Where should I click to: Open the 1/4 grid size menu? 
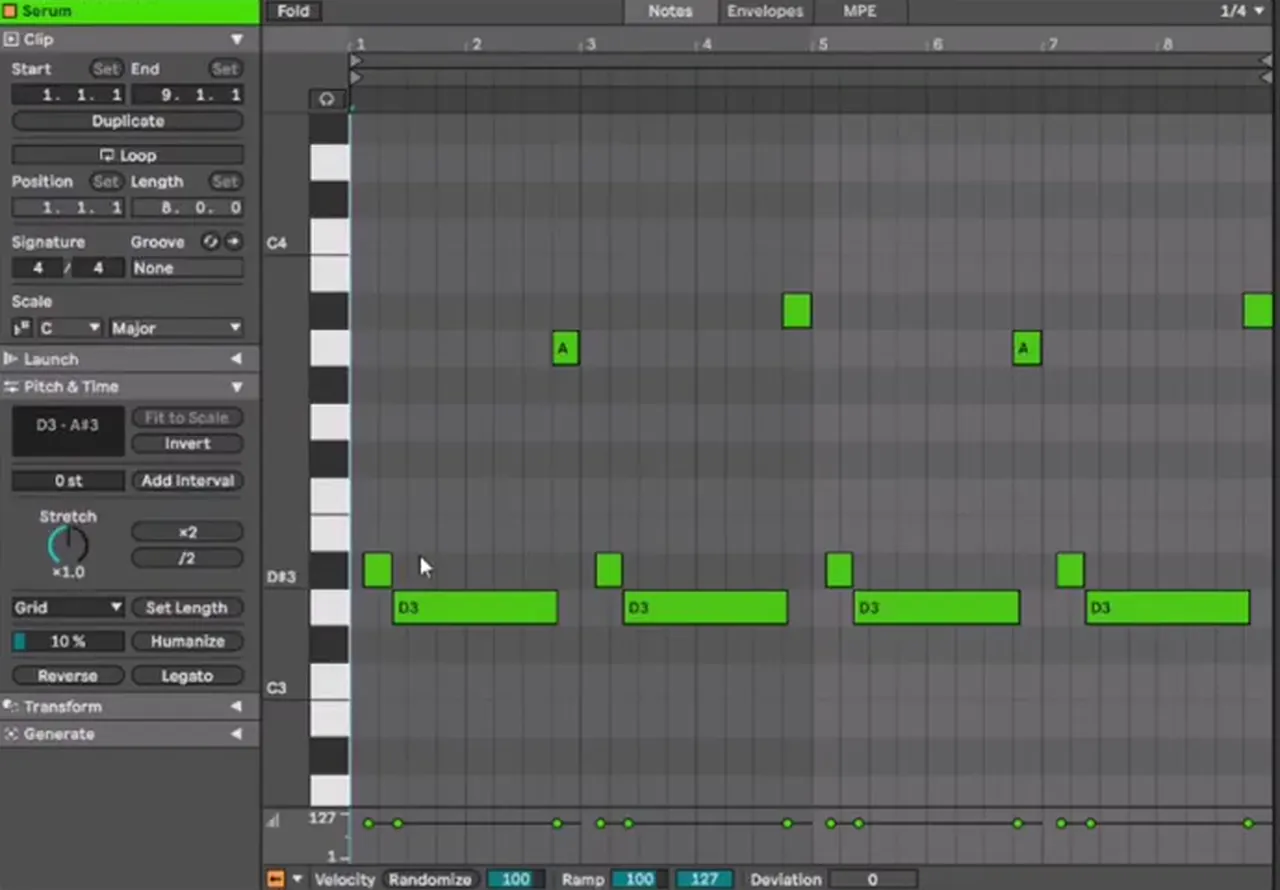click(x=1242, y=11)
